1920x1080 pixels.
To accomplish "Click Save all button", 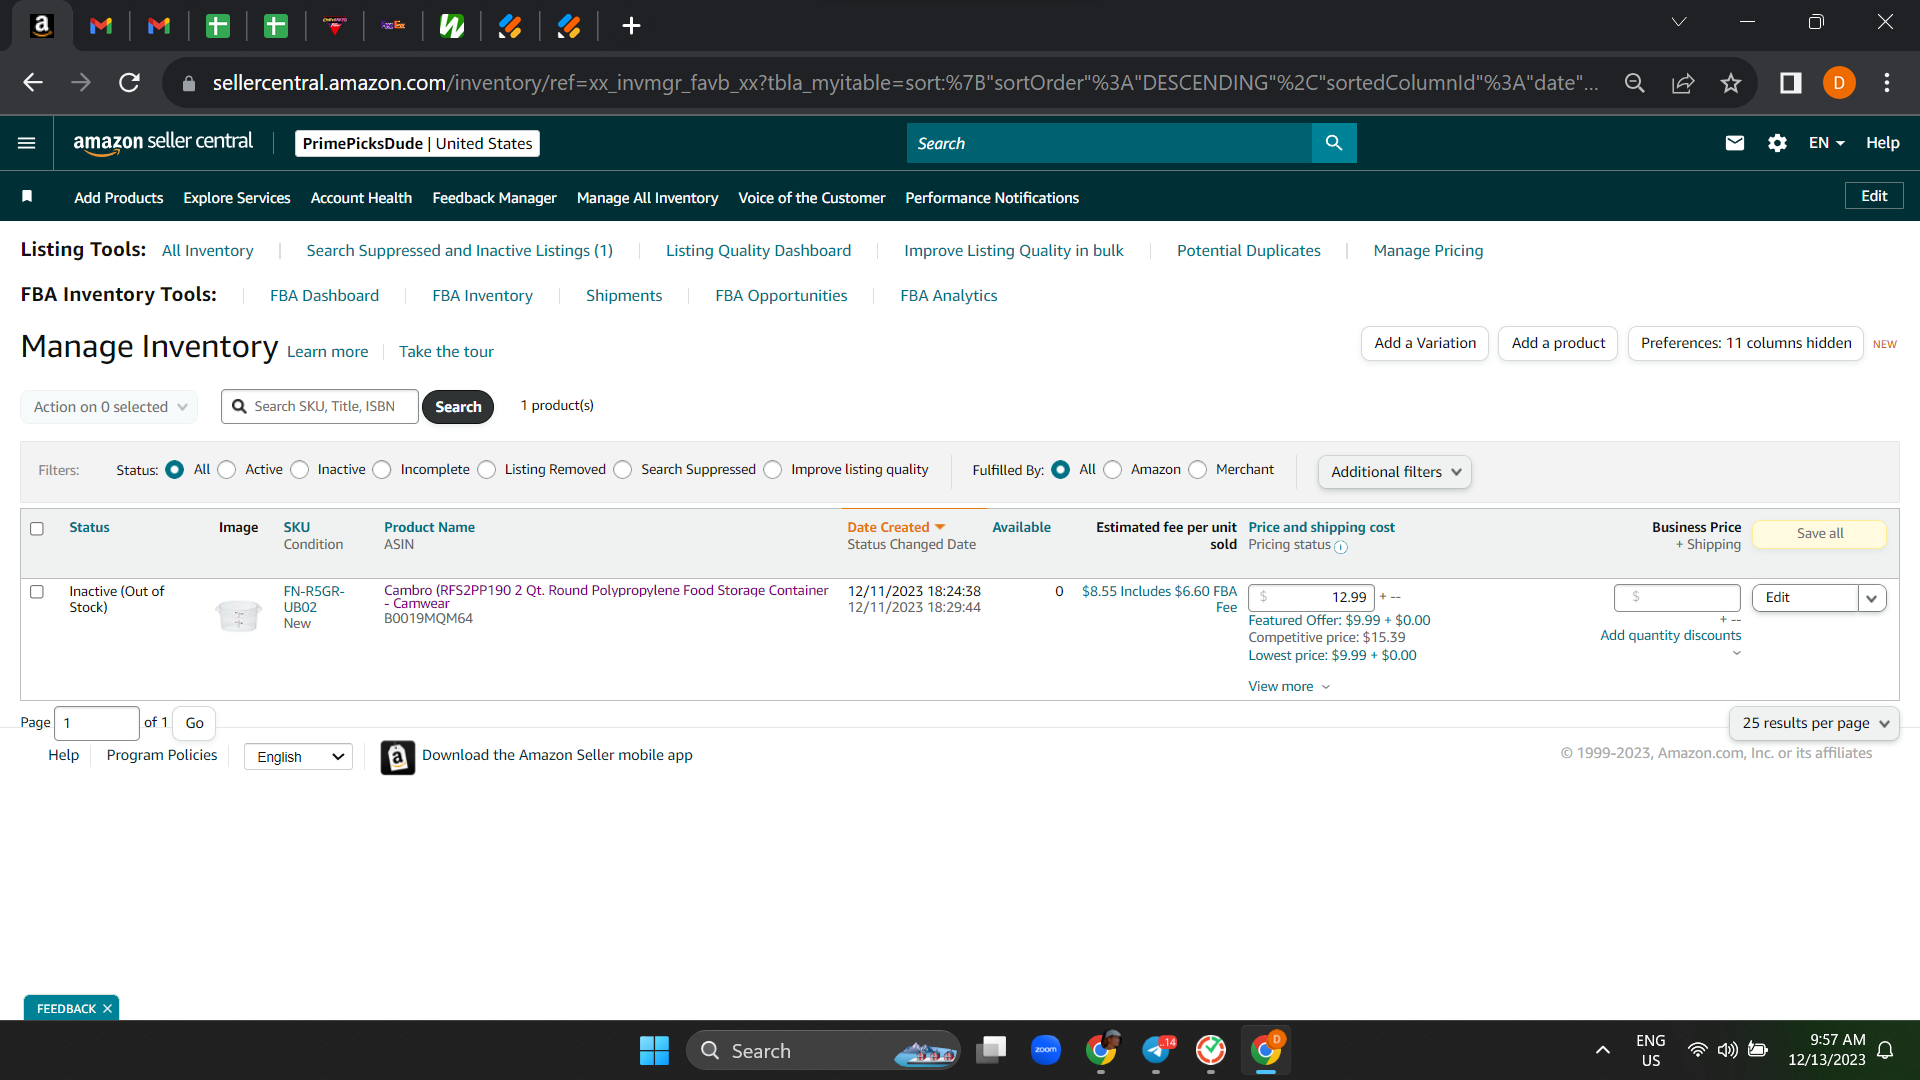I will pyautogui.click(x=1820, y=534).
